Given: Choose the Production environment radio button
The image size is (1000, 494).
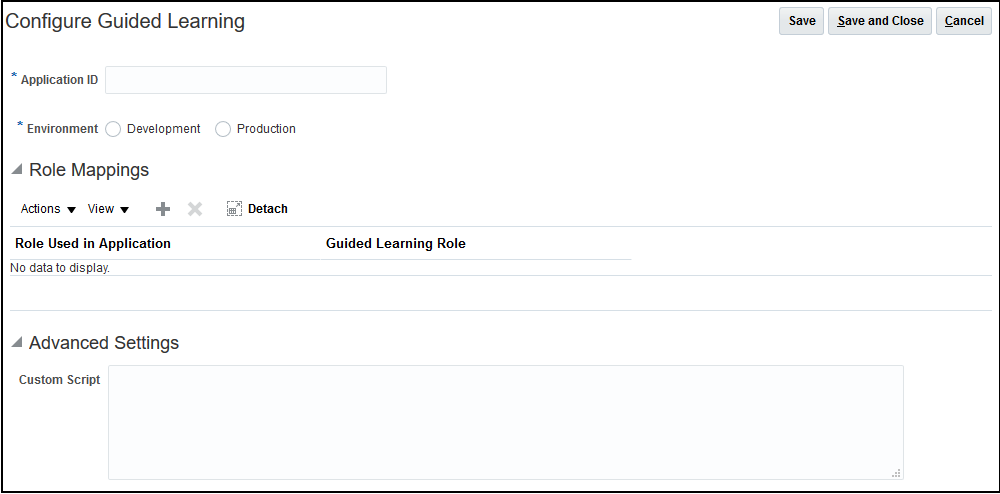Looking at the screenshot, I should click(x=223, y=129).
